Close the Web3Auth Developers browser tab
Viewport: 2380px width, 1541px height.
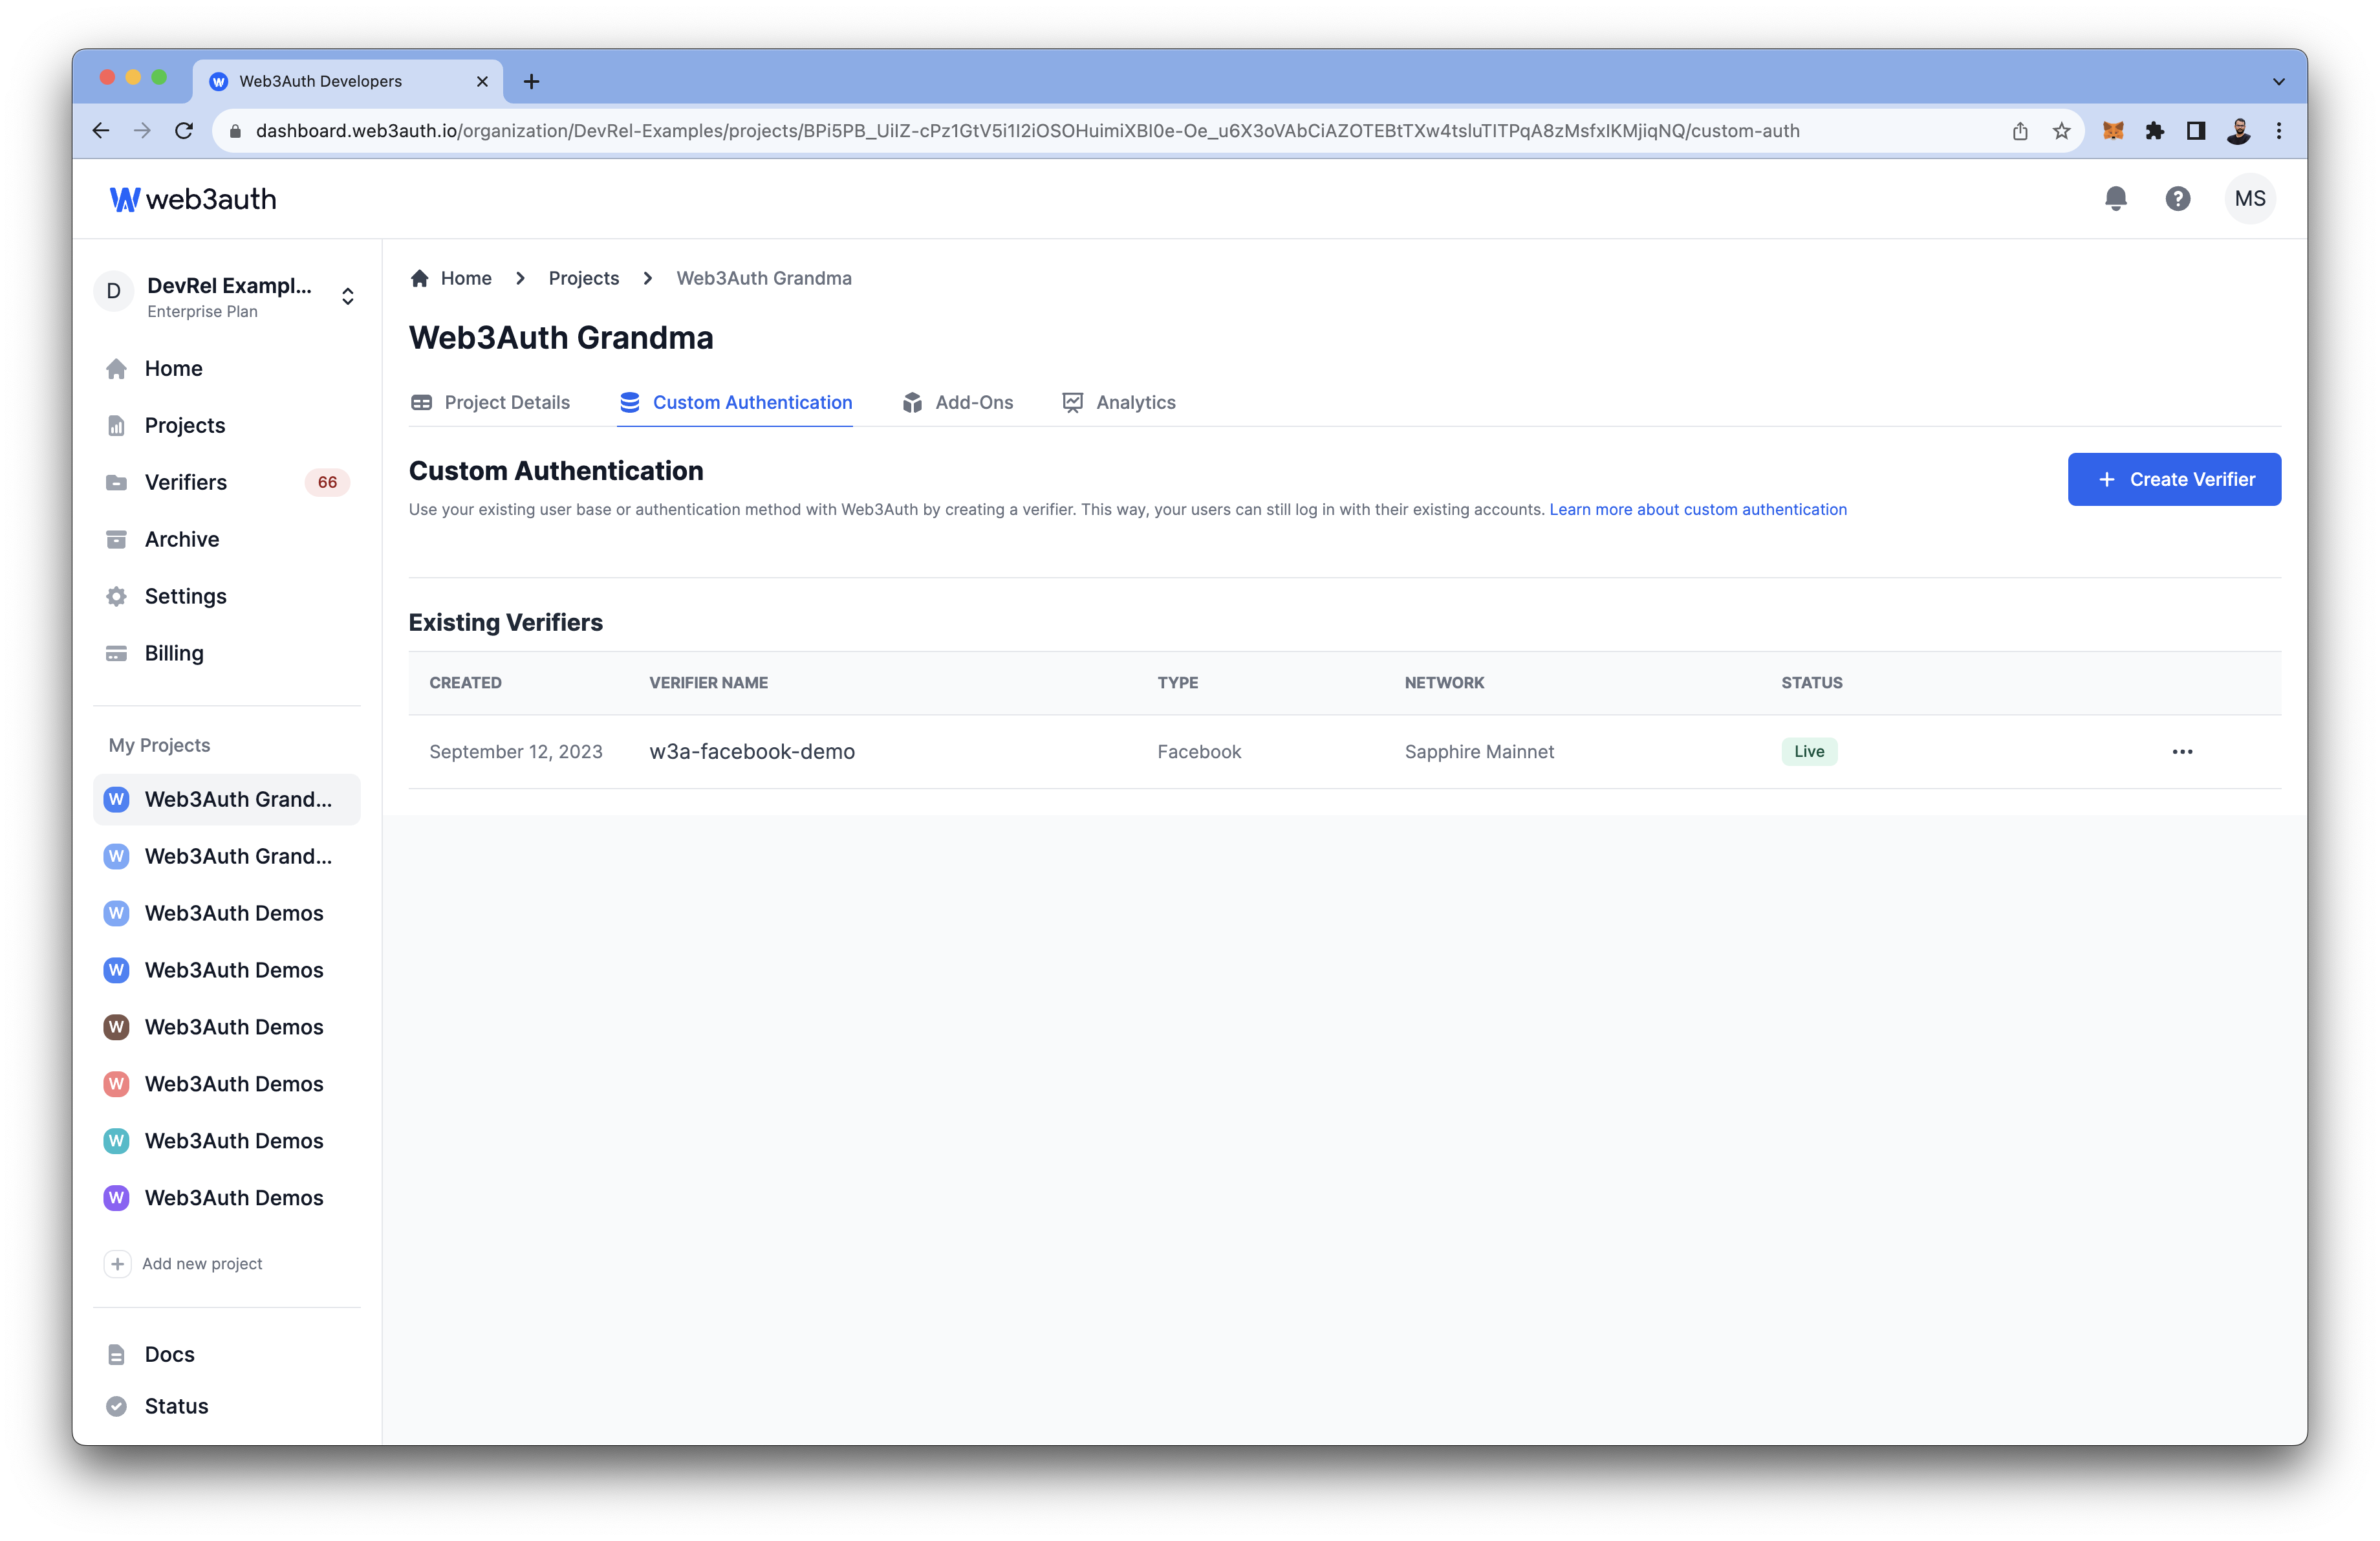[x=482, y=81]
